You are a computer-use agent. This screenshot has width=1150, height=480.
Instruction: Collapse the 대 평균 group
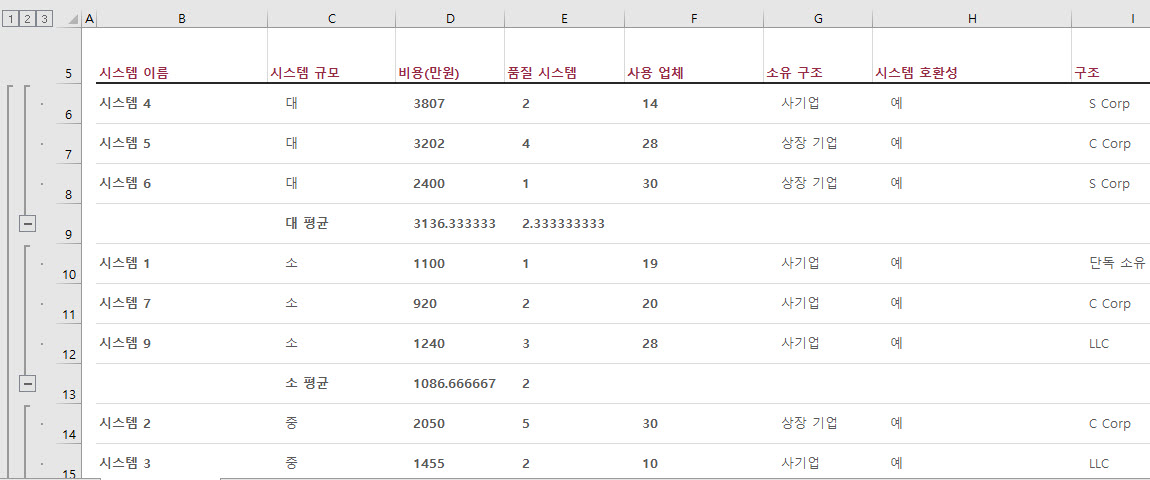coord(27,223)
